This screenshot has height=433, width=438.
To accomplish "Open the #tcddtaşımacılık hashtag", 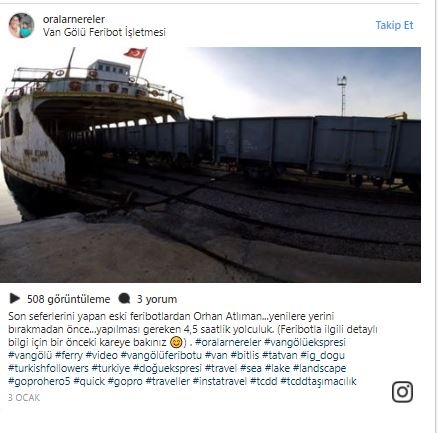I will (318, 381).
